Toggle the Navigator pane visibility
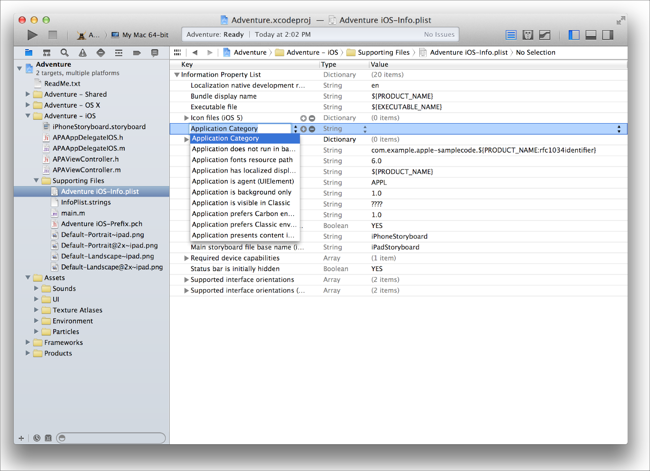Image resolution: width=650 pixels, height=471 pixels. [574, 35]
